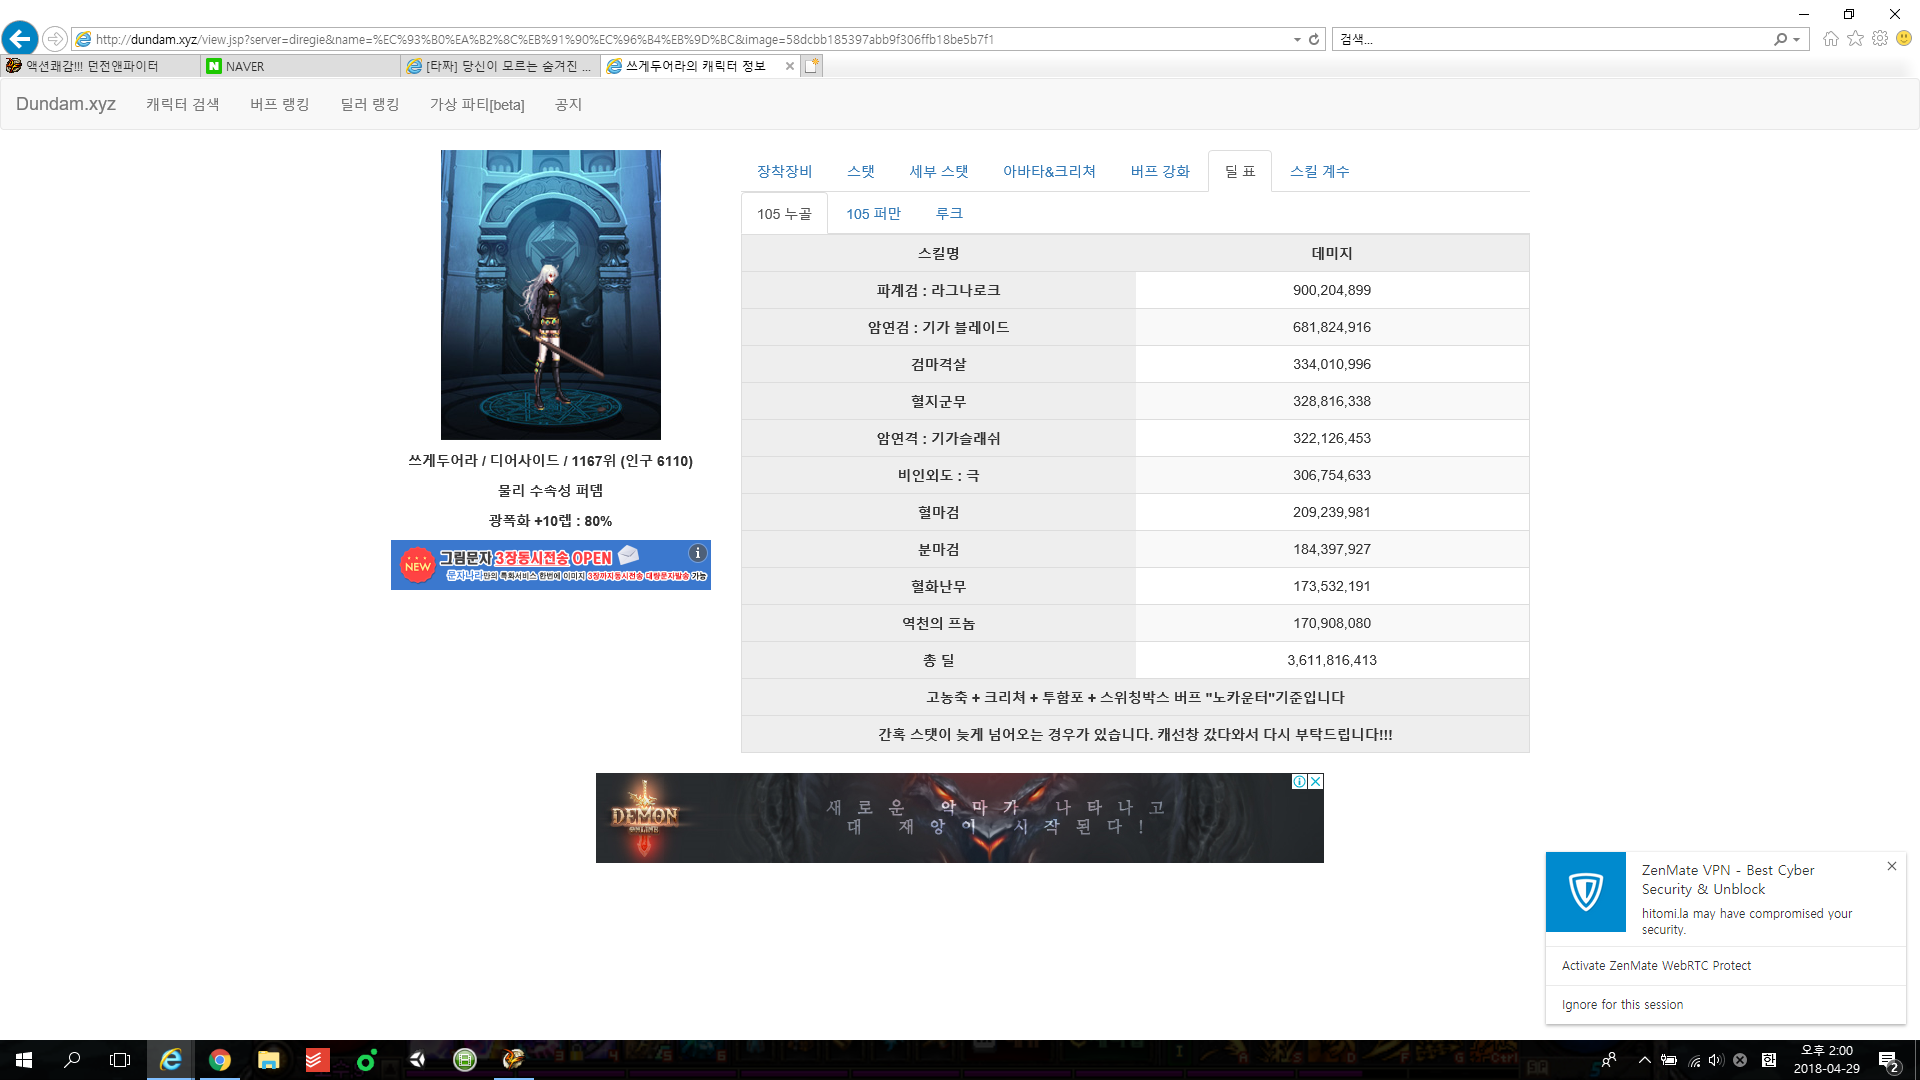The image size is (1920, 1080).
Task: Open Windows taskbar search icon
Action: tap(72, 1060)
